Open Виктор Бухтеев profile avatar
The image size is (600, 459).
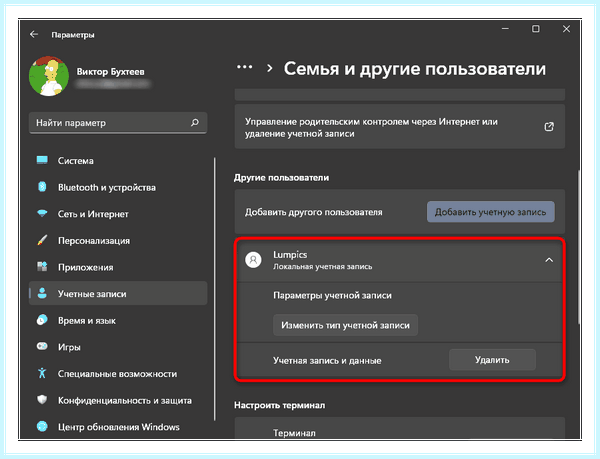tap(49, 76)
